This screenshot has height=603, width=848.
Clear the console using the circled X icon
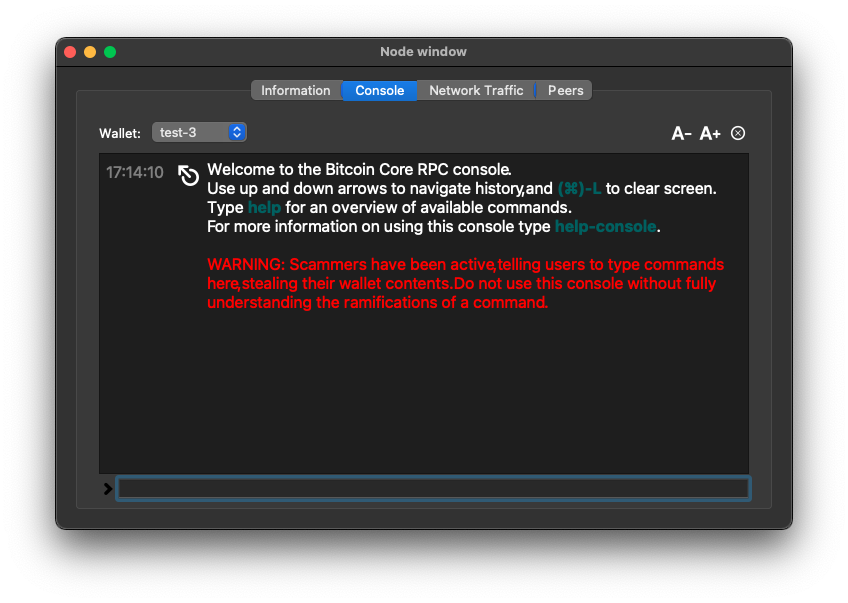tap(737, 133)
